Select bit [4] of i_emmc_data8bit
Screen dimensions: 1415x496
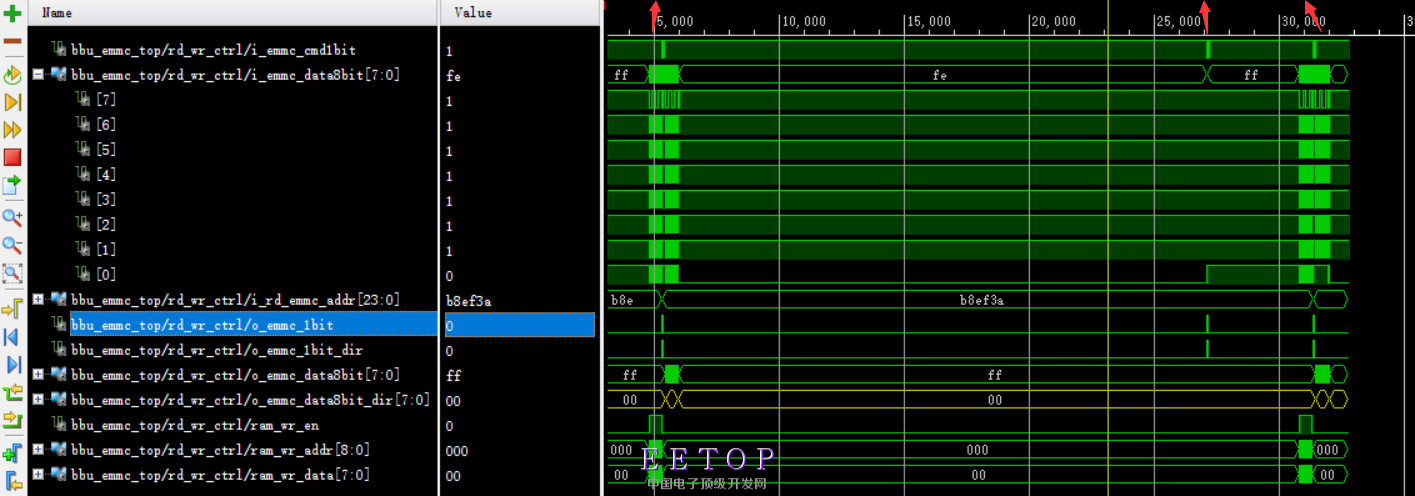(x=105, y=174)
